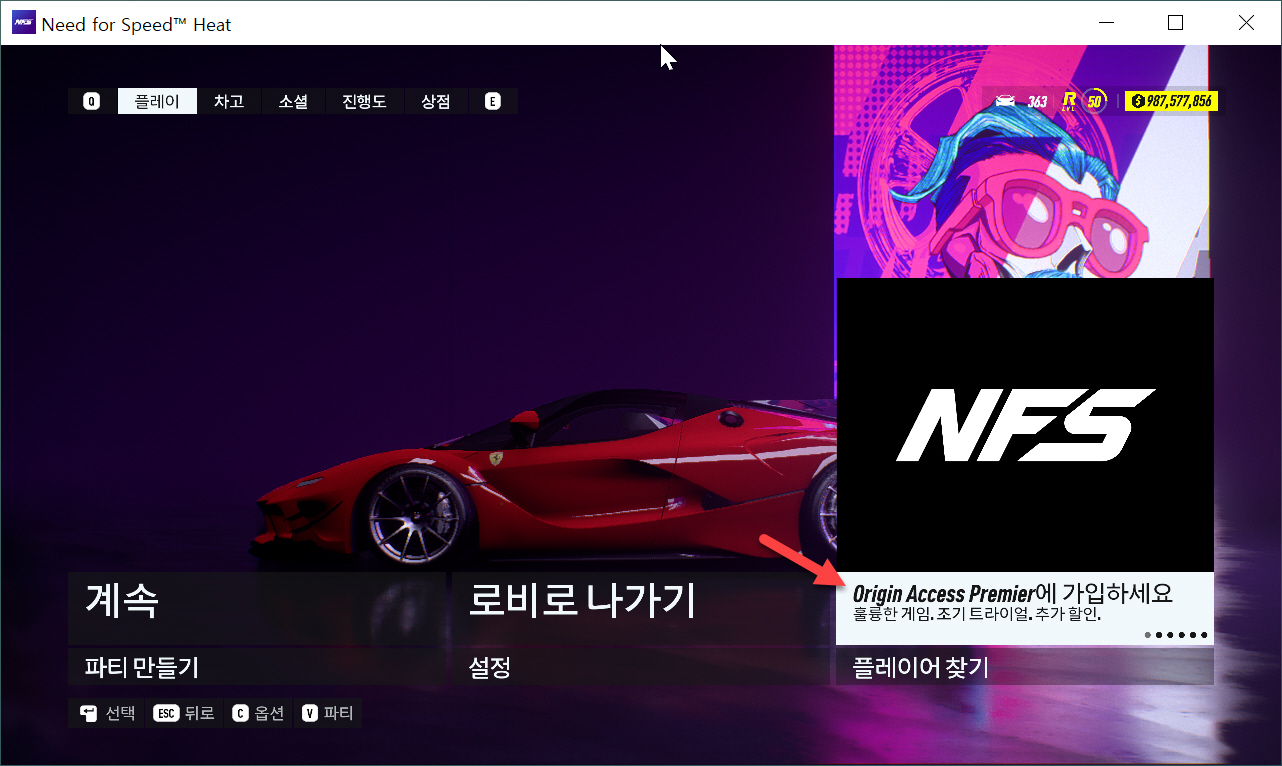Click 파티 만들기 to create party
The width and height of the screenshot is (1282, 766).
[257, 666]
